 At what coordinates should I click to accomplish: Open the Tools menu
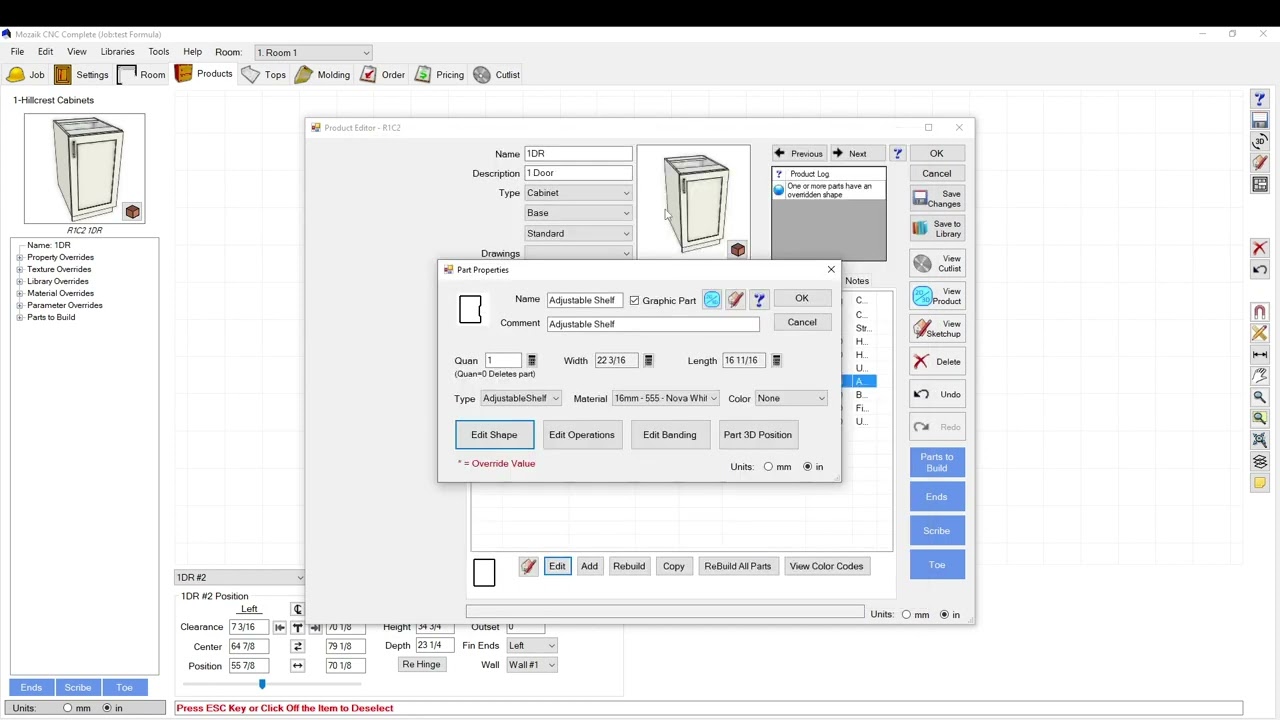pyautogui.click(x=158, y=52)
